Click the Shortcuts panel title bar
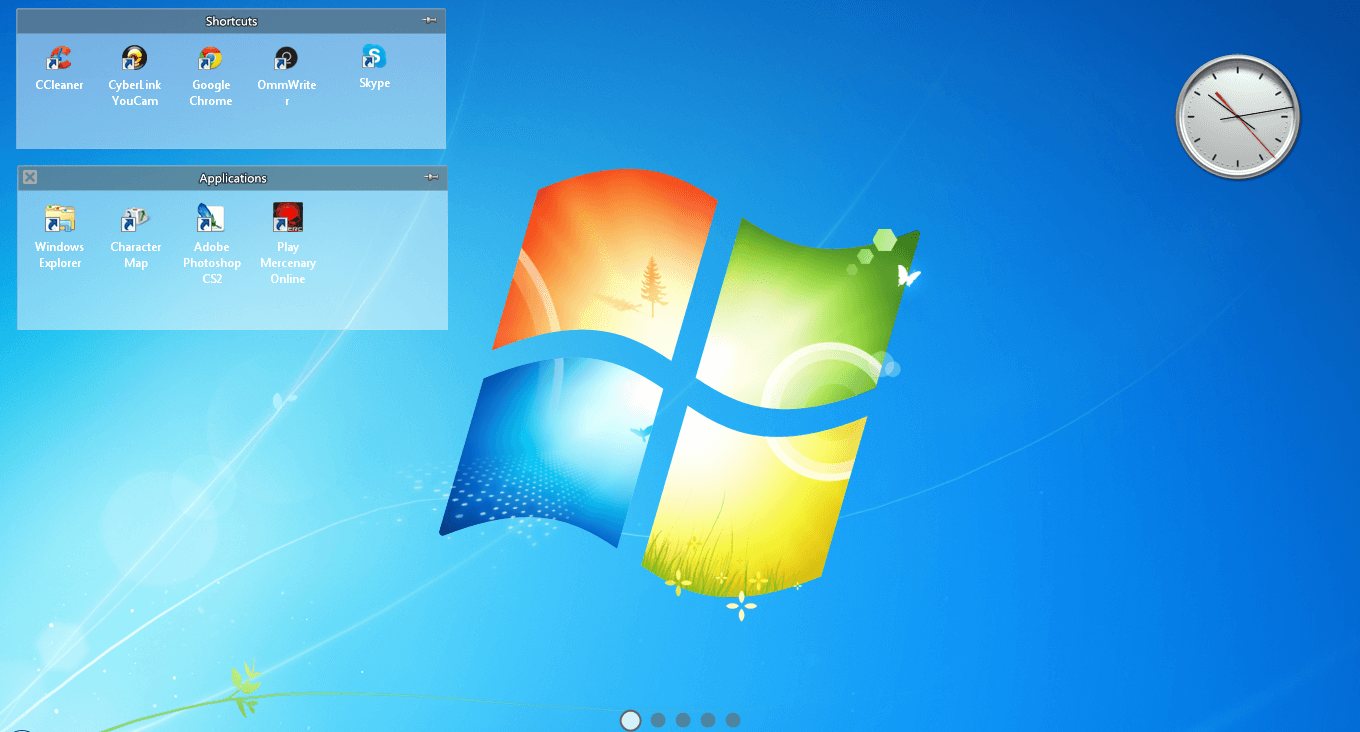Image resolution: width=1360 pixels, height=732 pixels. 231,20
